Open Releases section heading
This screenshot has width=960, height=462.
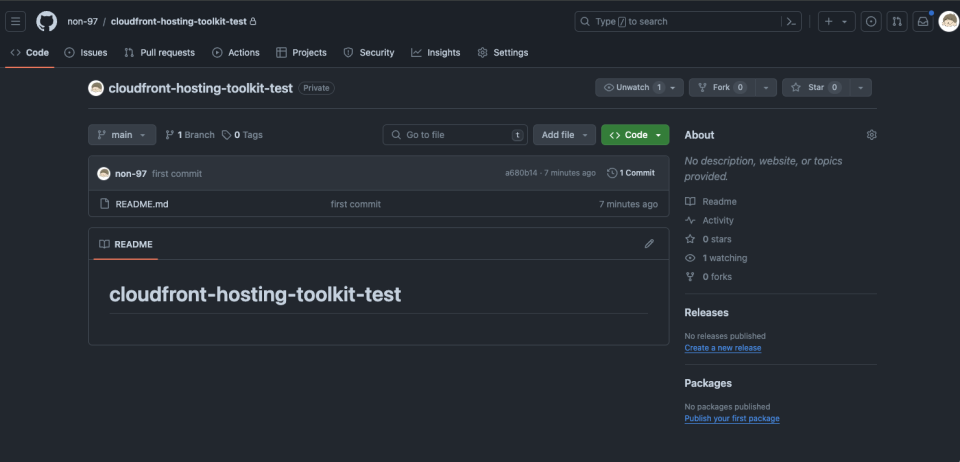[x=706, y=312]
